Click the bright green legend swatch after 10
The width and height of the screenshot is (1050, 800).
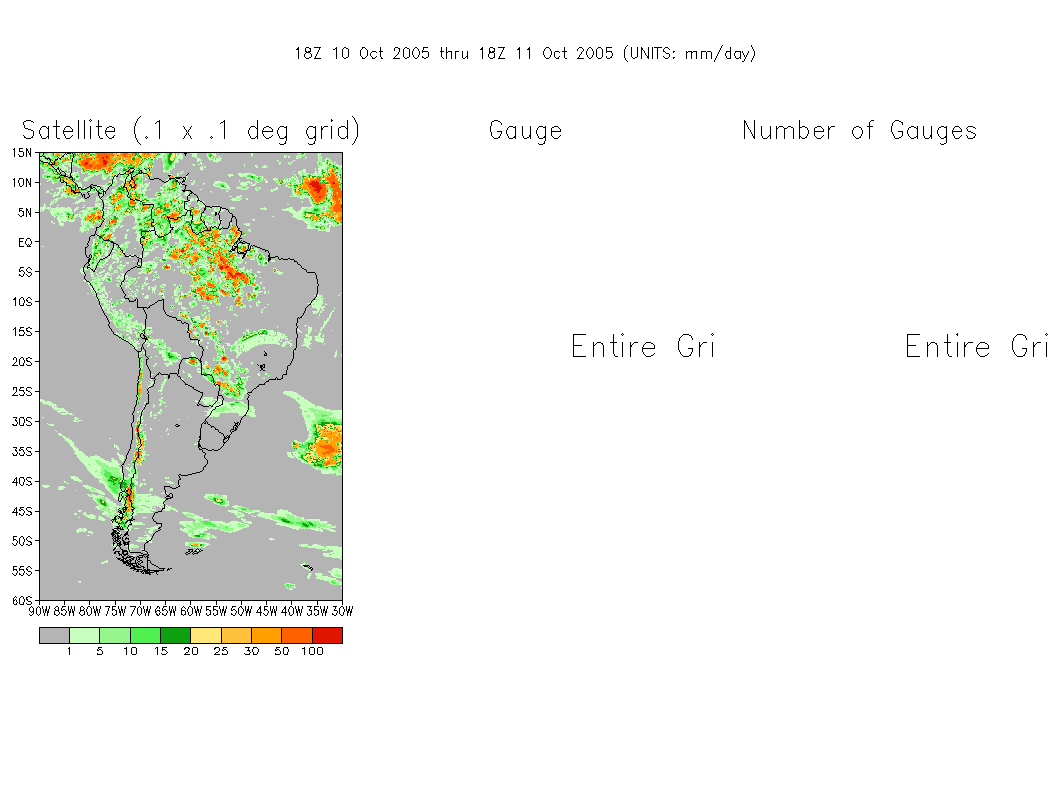click(x=145, y=635)
